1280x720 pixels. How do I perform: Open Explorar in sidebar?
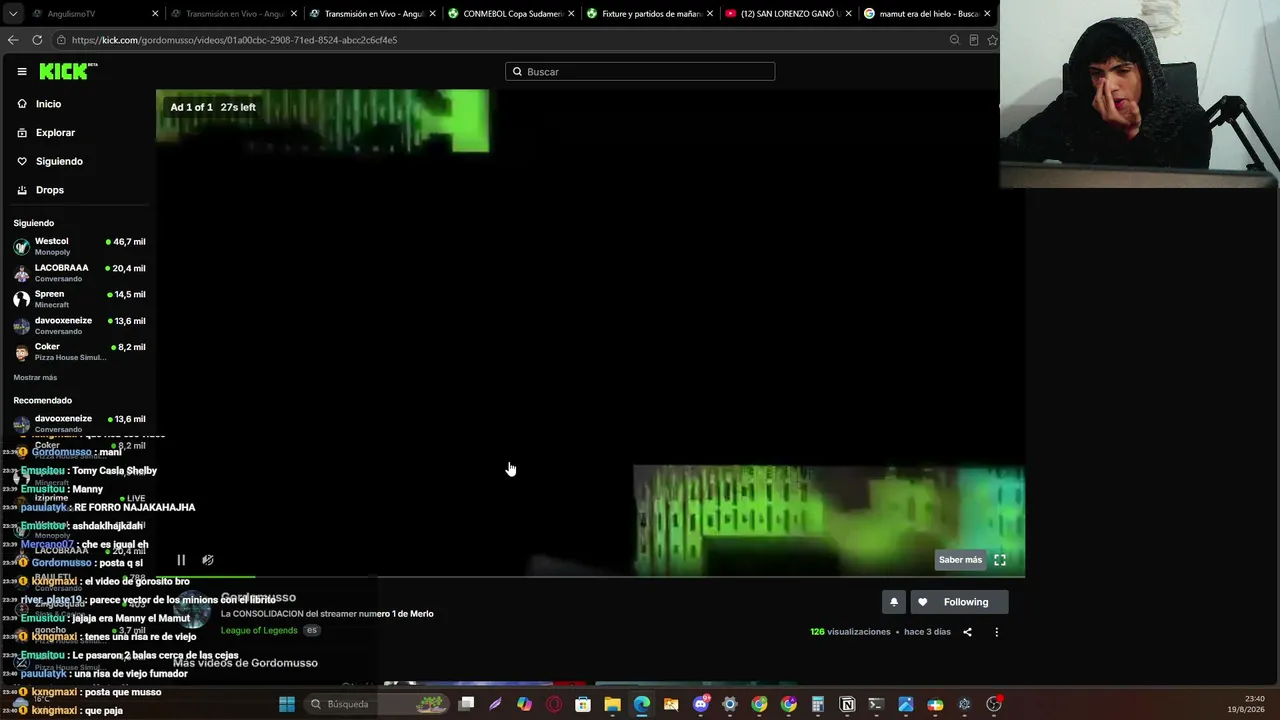[x=55, y=133]
